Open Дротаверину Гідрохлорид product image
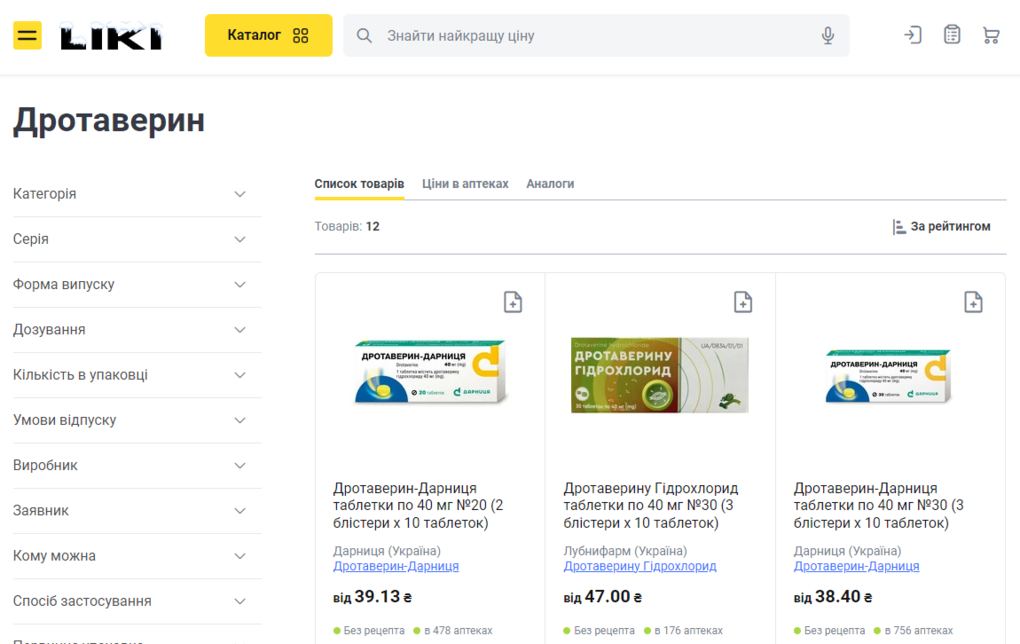 tap(659, 374)
